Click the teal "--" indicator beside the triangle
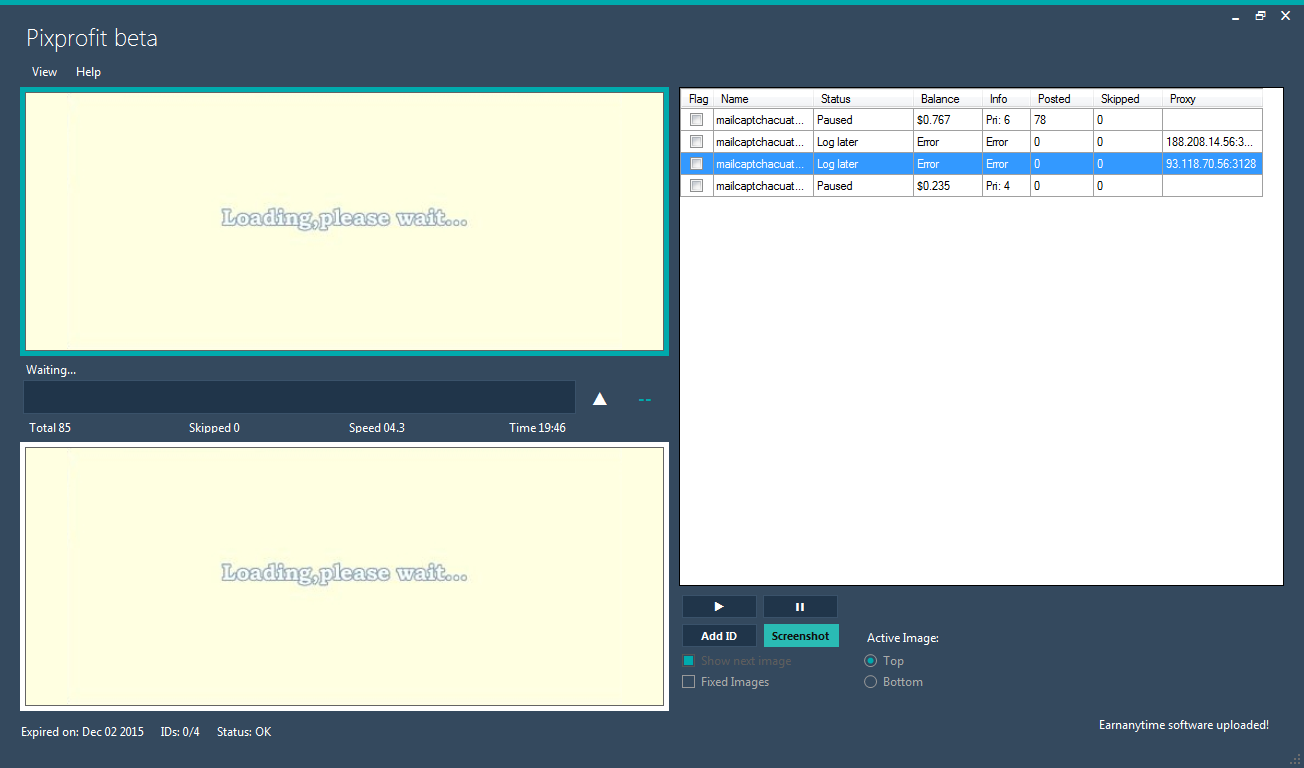This screenshot has width=1304, height=768. pyautogui.click(x=645, y=400)
